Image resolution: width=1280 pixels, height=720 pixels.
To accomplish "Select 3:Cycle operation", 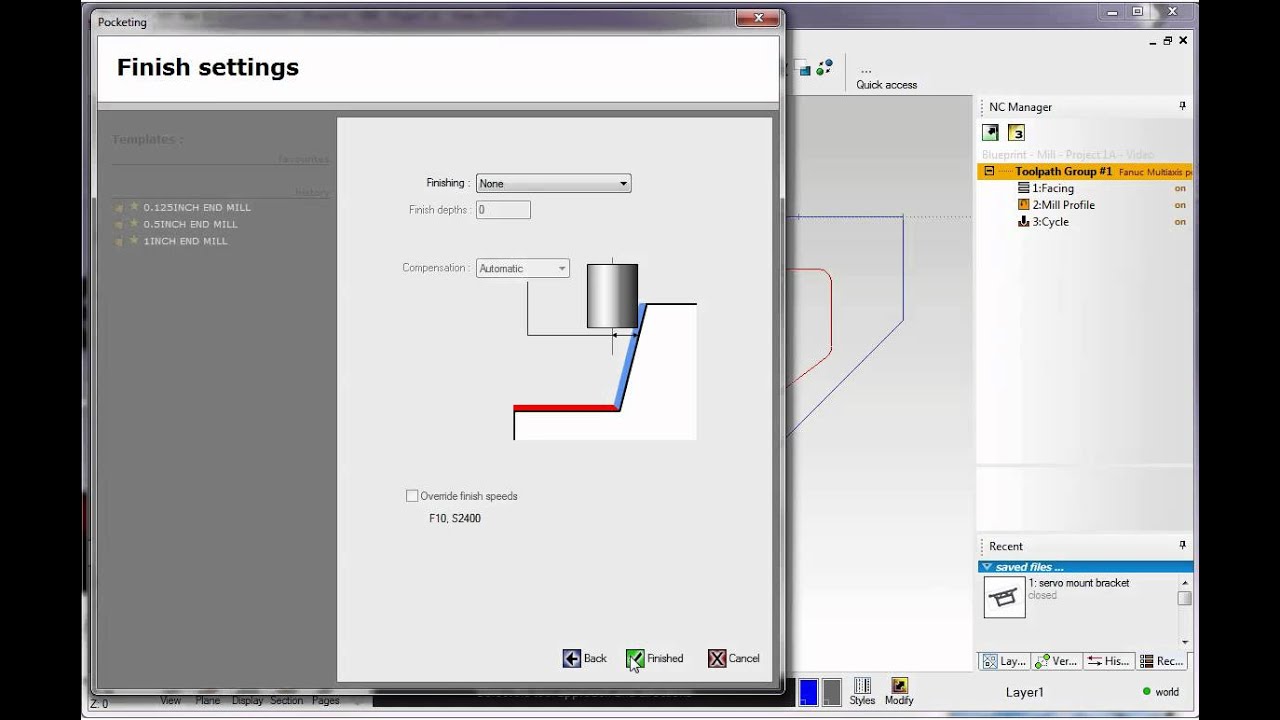I will 1050,222.
